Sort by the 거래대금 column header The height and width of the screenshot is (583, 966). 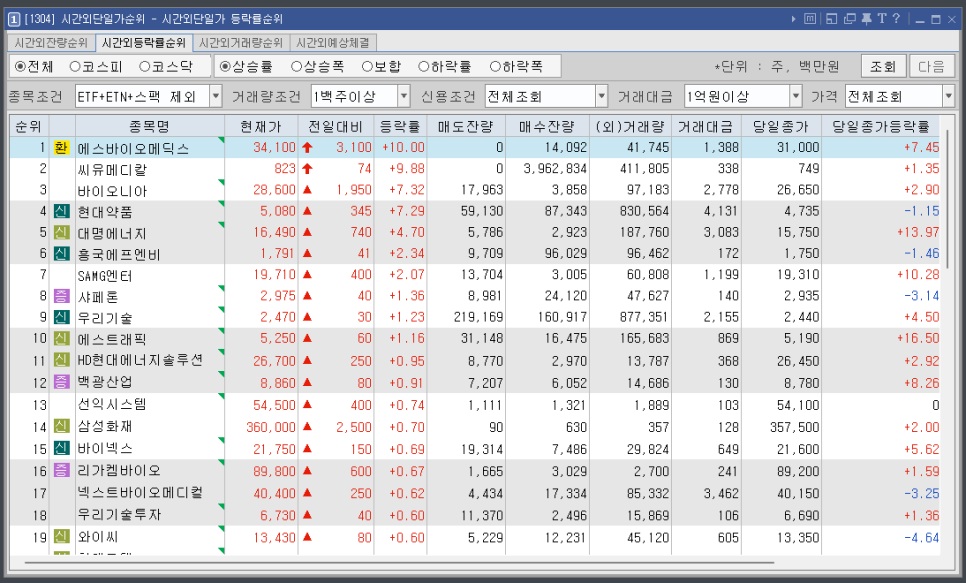pyautogui.click(x=706, y=126)
